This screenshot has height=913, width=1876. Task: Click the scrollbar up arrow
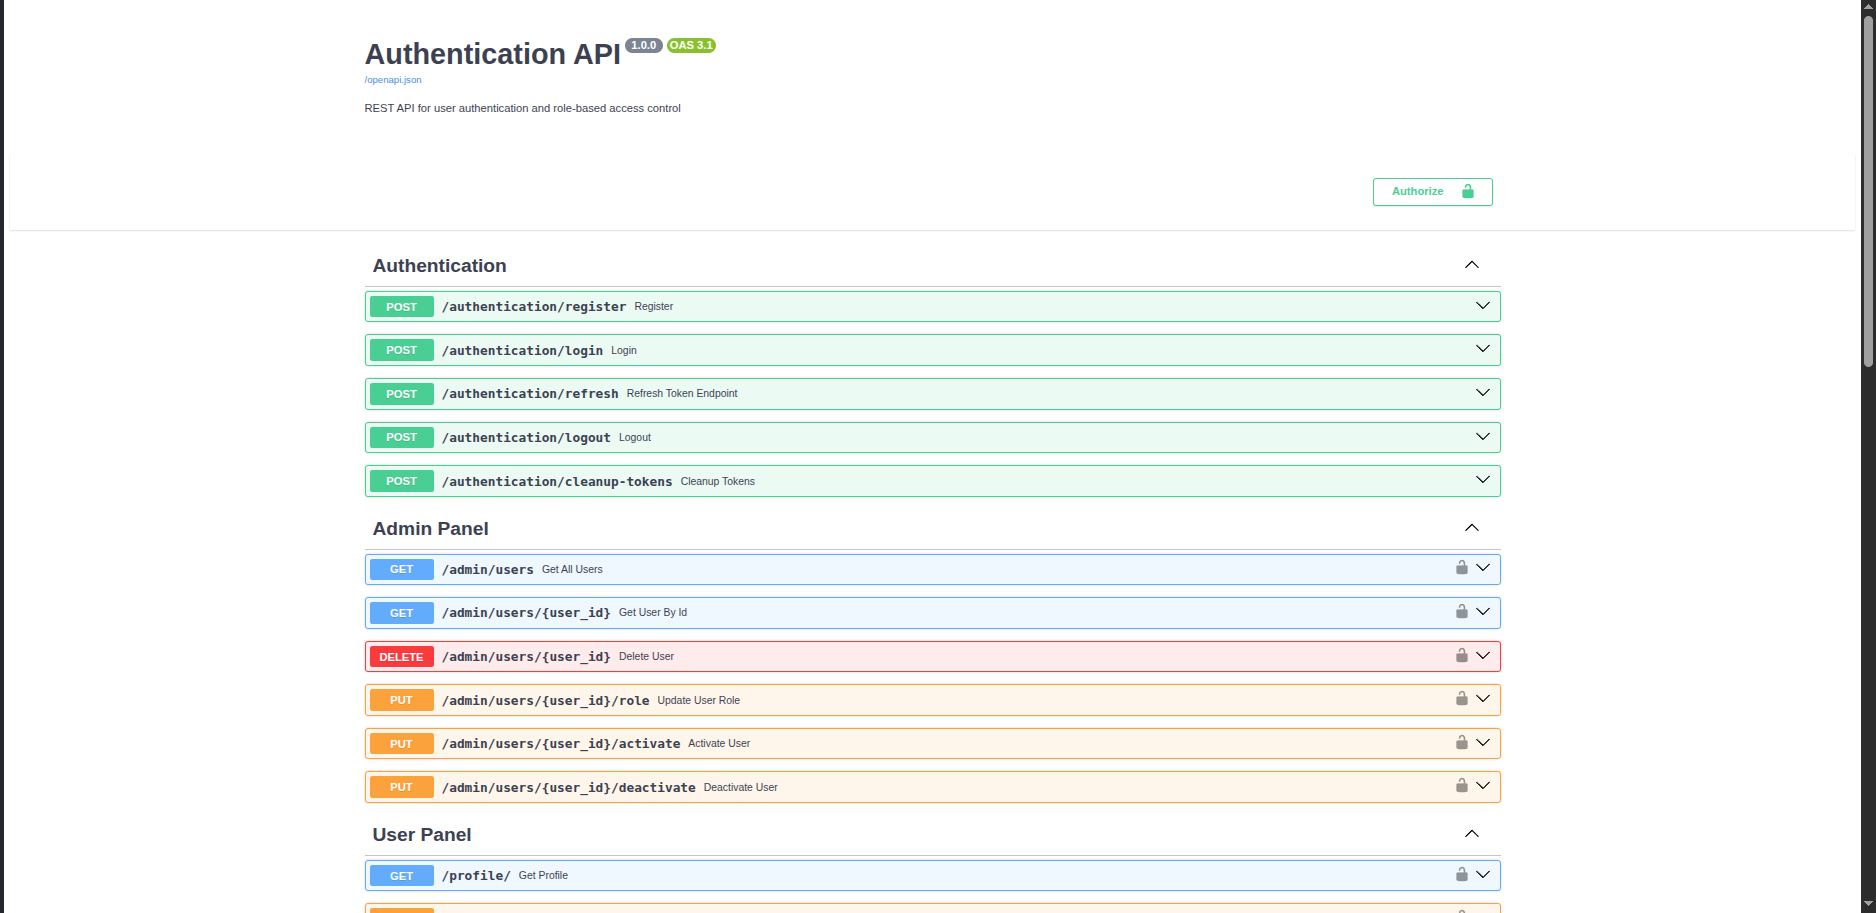[x=1867, y=7]
